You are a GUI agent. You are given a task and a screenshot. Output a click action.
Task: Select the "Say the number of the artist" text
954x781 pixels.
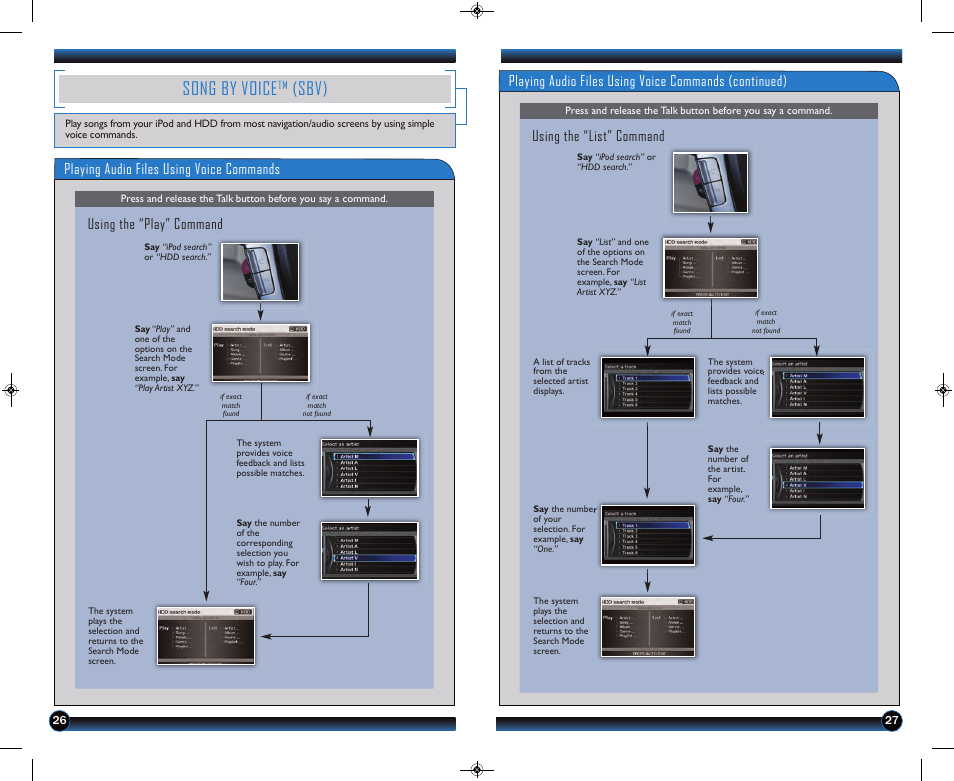(x=728, y=474)
